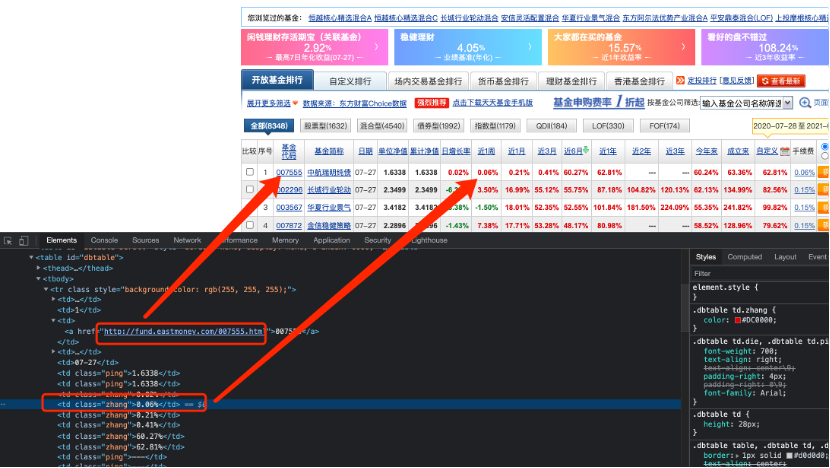
Task: Select the 理财基金排行 tab
Action: pos(571,81)
